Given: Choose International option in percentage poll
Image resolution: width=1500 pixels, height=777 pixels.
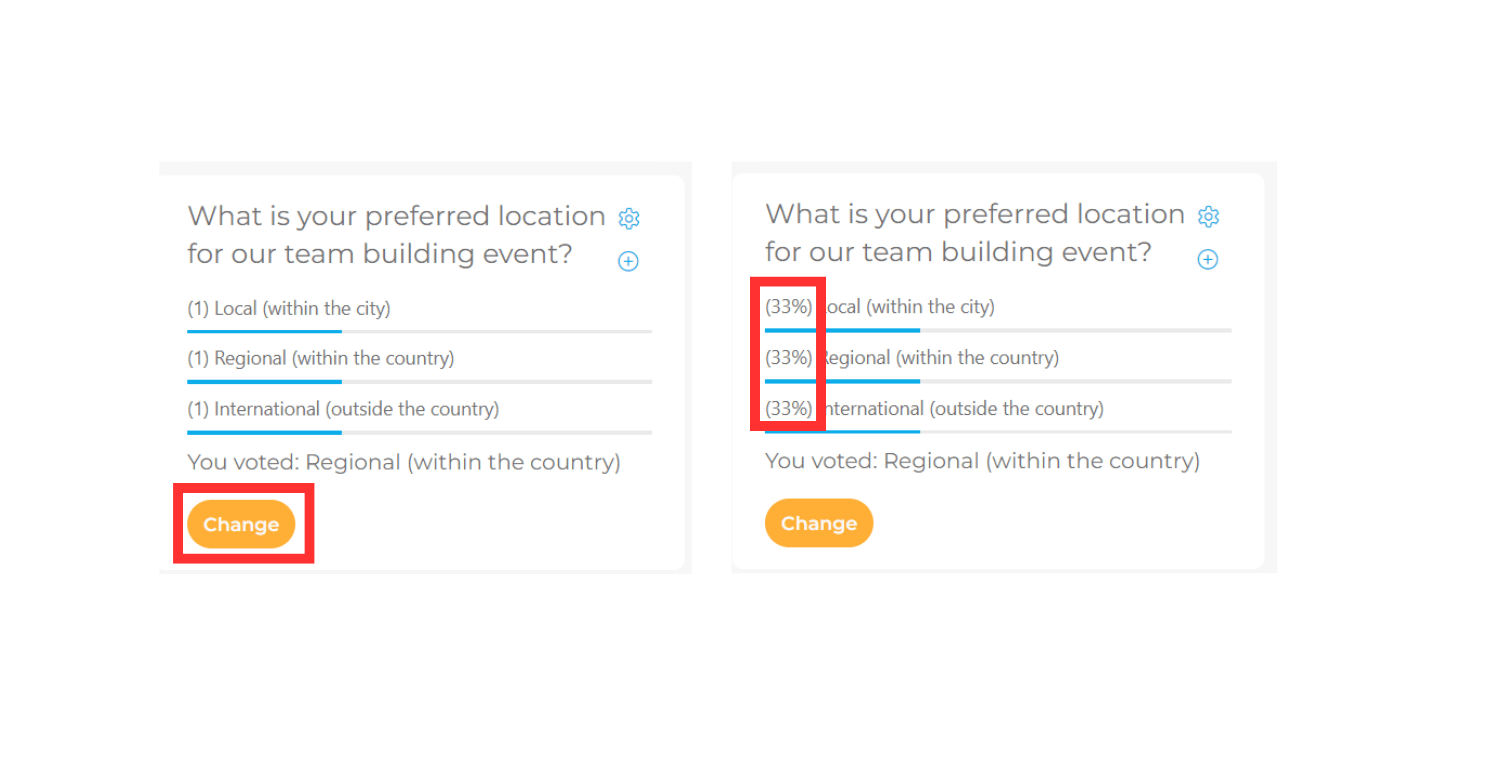Looking at the screenshot, I should point(962,408).
